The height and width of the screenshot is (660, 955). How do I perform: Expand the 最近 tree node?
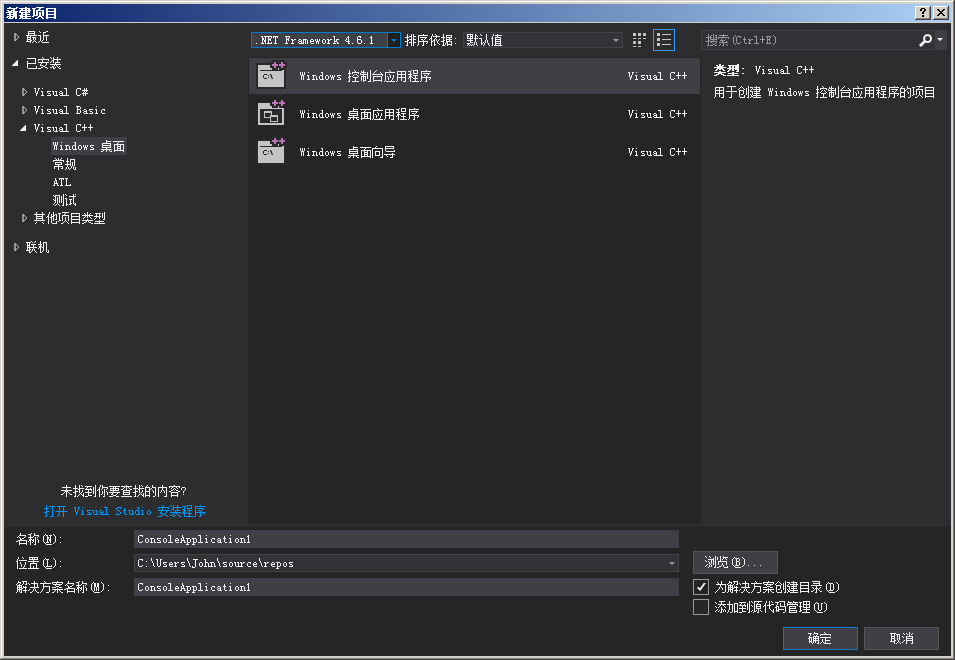pos(16,37)
